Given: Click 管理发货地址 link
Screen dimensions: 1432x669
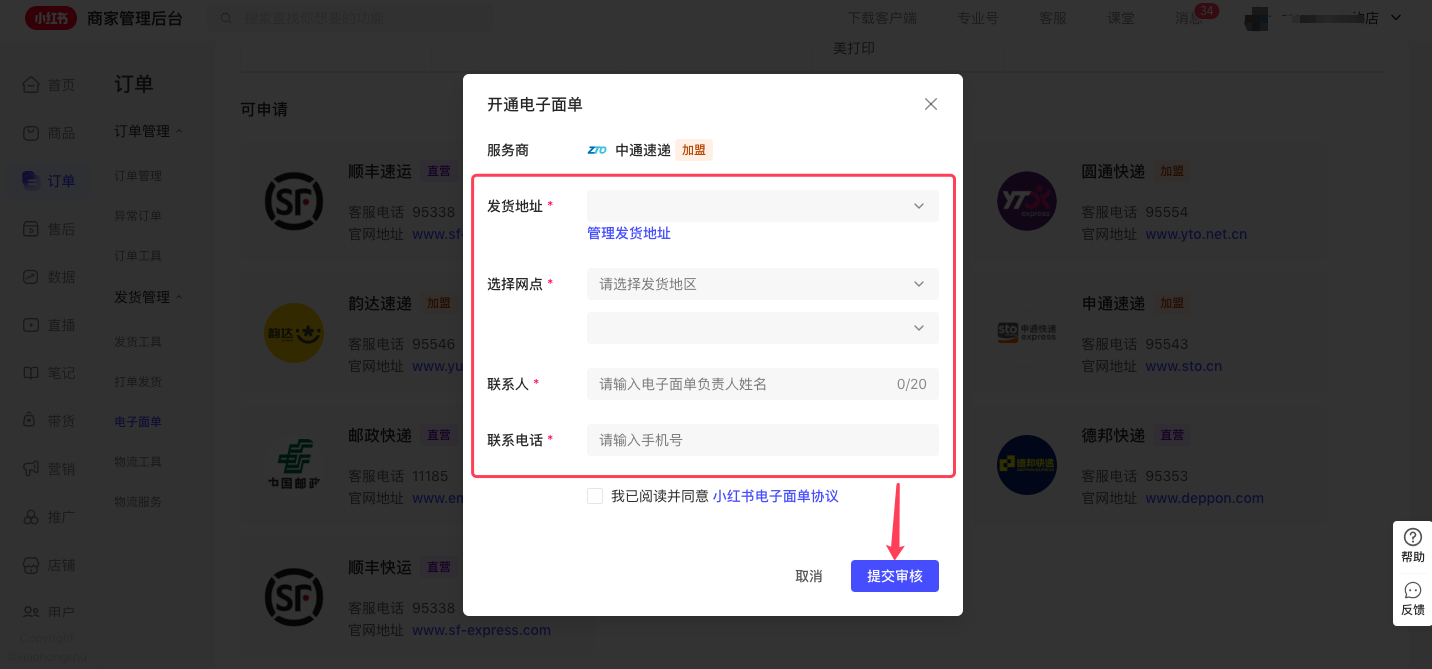Looking at the screenshot, I should [x=629, y=233].
